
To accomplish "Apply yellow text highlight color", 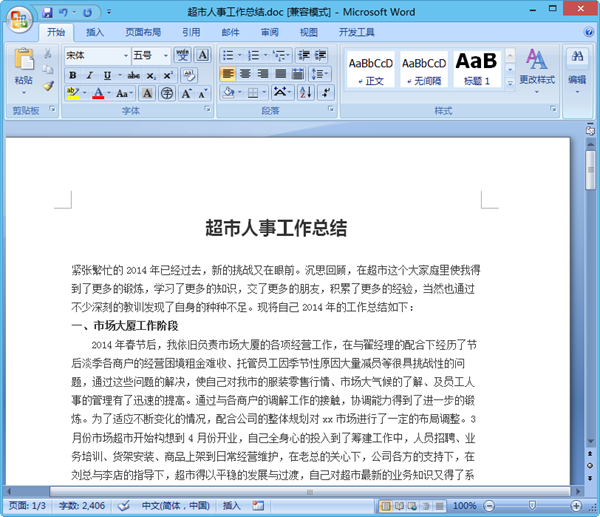I will click(72, 93).
